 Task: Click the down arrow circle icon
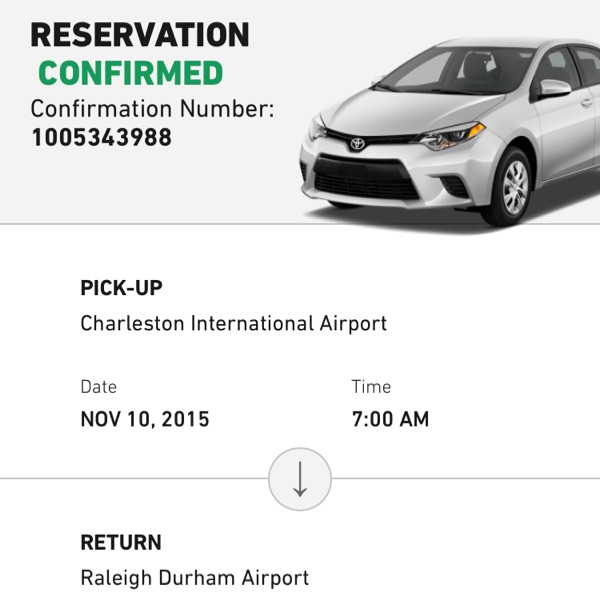click(300, 479)
